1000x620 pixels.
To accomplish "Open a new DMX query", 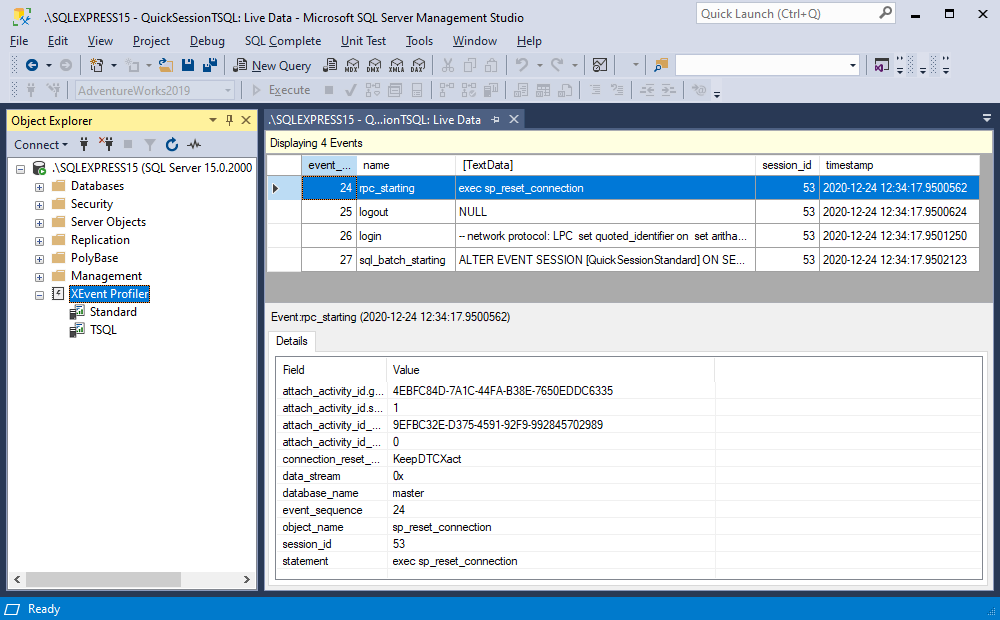I will click(x=374, y=65).
